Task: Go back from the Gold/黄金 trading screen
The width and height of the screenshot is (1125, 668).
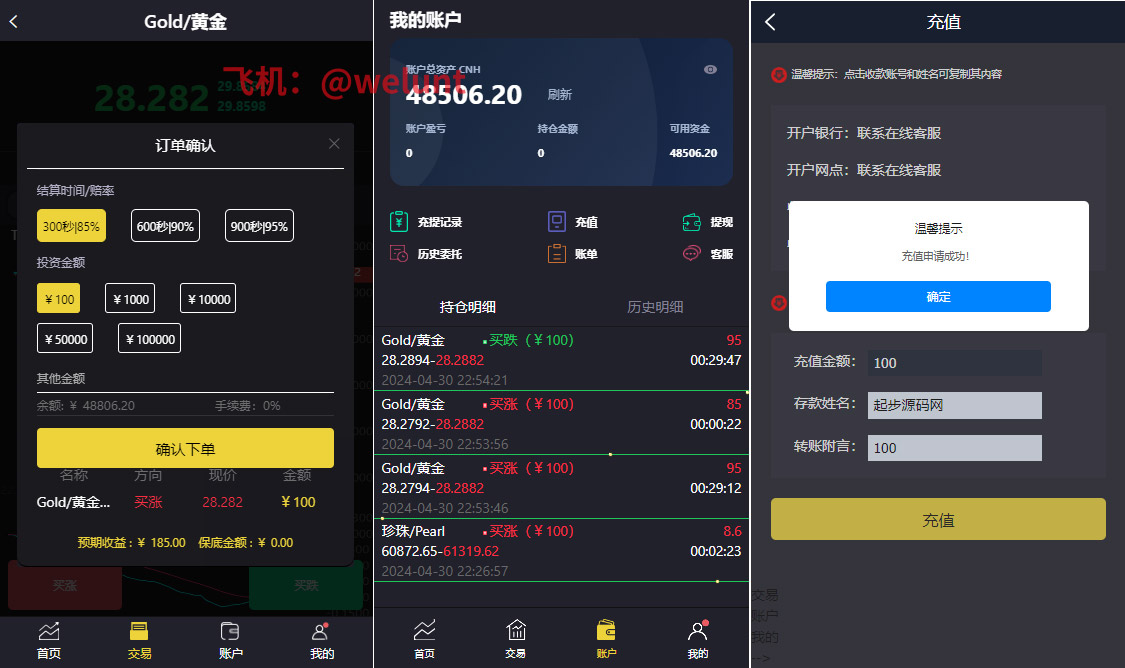Action: (14, 22)
